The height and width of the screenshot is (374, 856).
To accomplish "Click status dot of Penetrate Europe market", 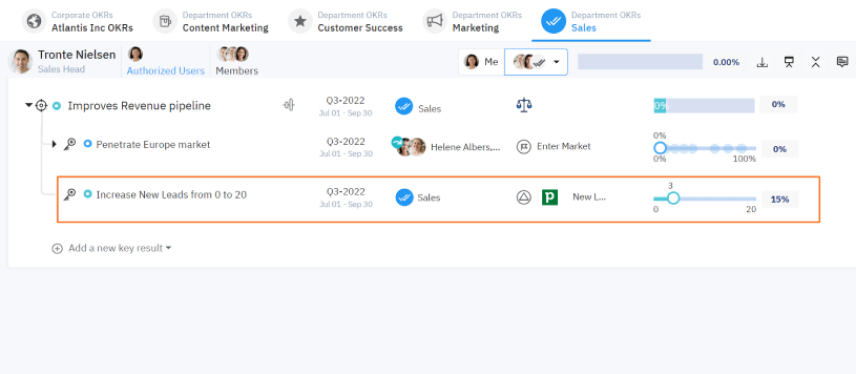I will coord(87,144).
